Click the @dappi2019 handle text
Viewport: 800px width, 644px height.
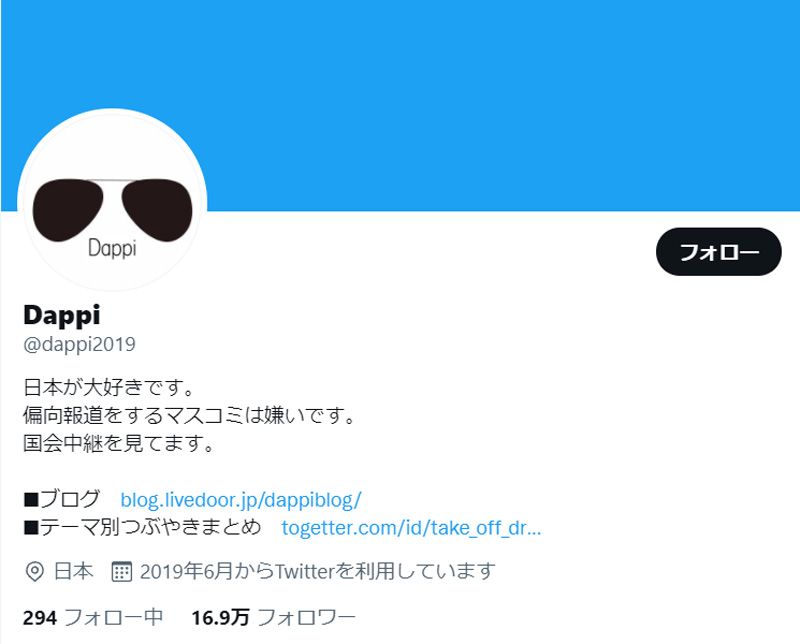80,344
